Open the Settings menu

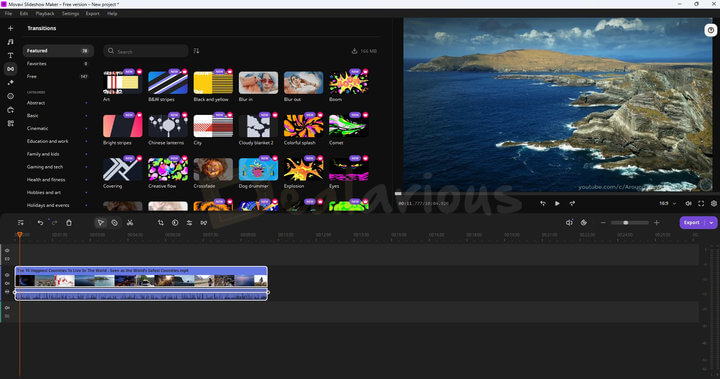tap(71, 14)
